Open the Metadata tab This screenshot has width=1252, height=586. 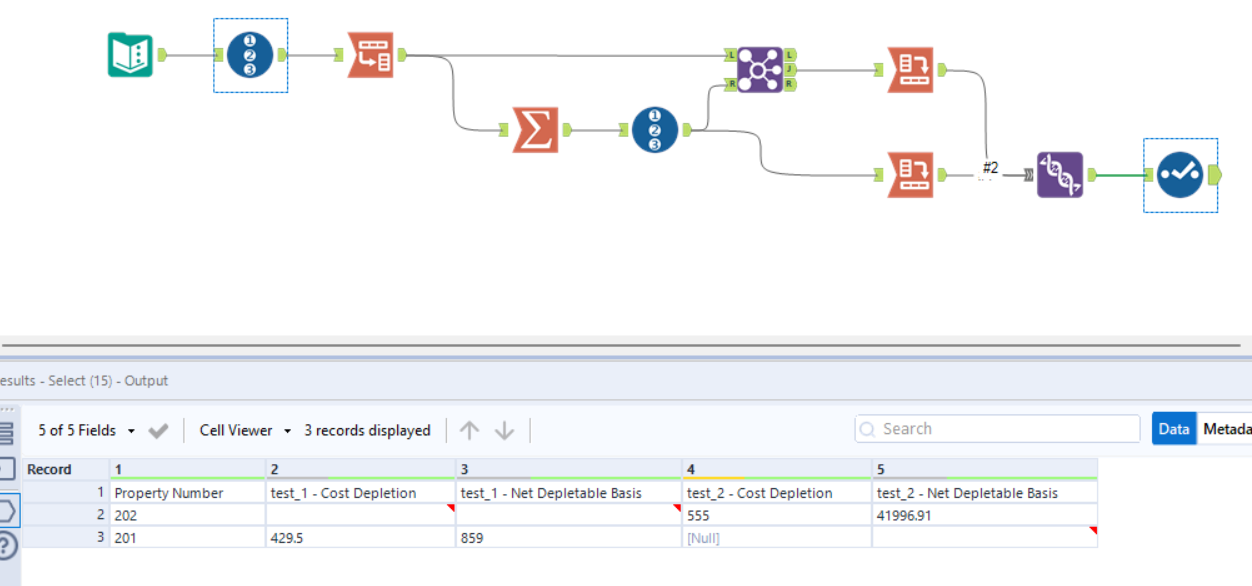[1226, 429]
